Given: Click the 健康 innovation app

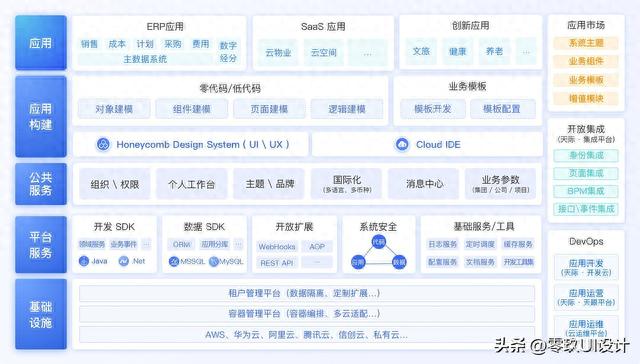Looking at the screenshot, I should [458, 51].
